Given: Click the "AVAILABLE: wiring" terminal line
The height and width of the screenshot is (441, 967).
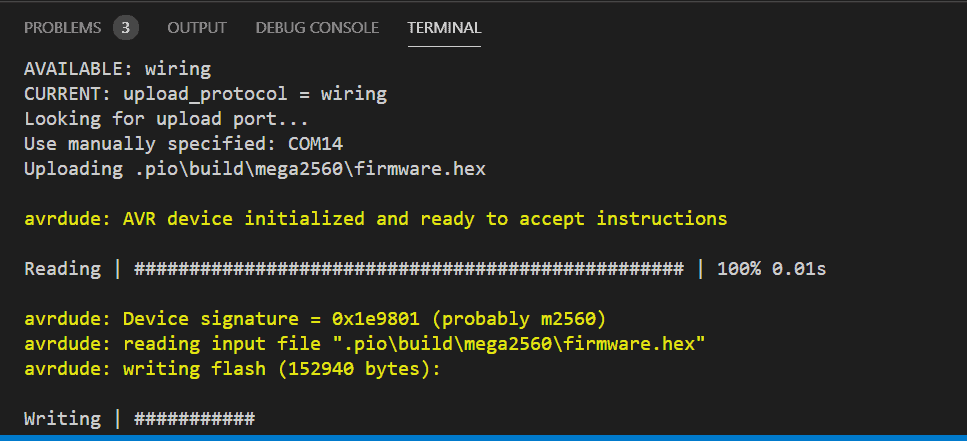Looking at the screenshot, I should (x=117, y=69).
